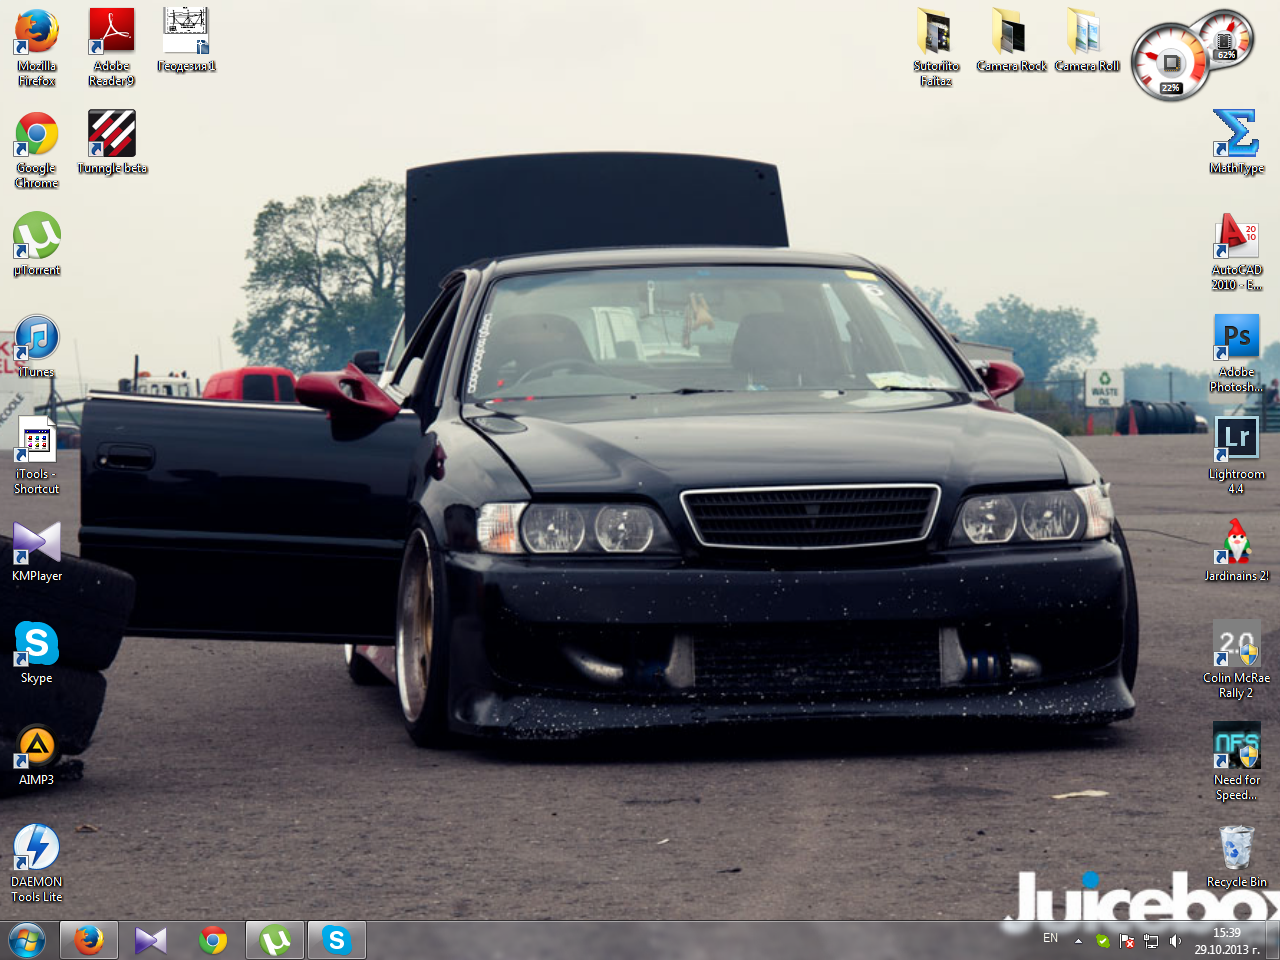Screen dimensions: 1280x960
Task: Select the KMPlayer desktop shortcut
Action: click(37, 551)
